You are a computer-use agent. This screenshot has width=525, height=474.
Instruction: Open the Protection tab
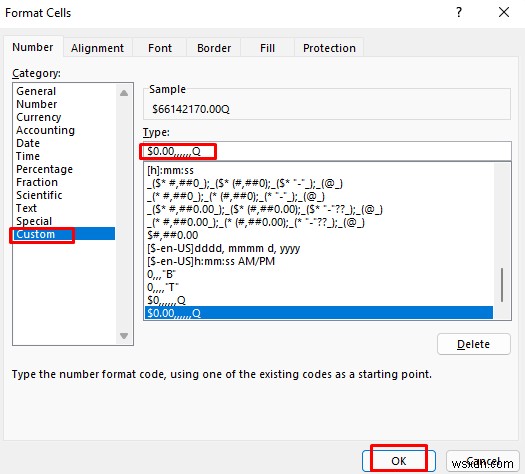[x=329, y=48]
